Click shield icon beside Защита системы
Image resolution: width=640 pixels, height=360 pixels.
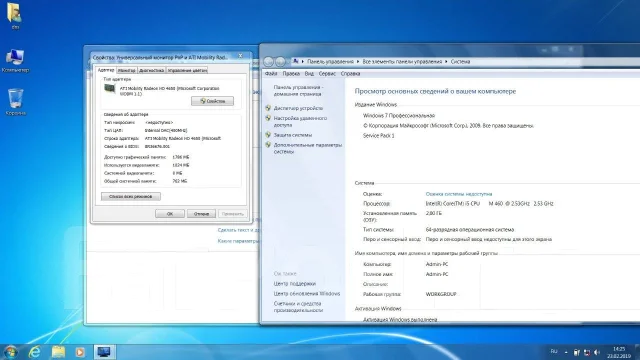[268, 135]
